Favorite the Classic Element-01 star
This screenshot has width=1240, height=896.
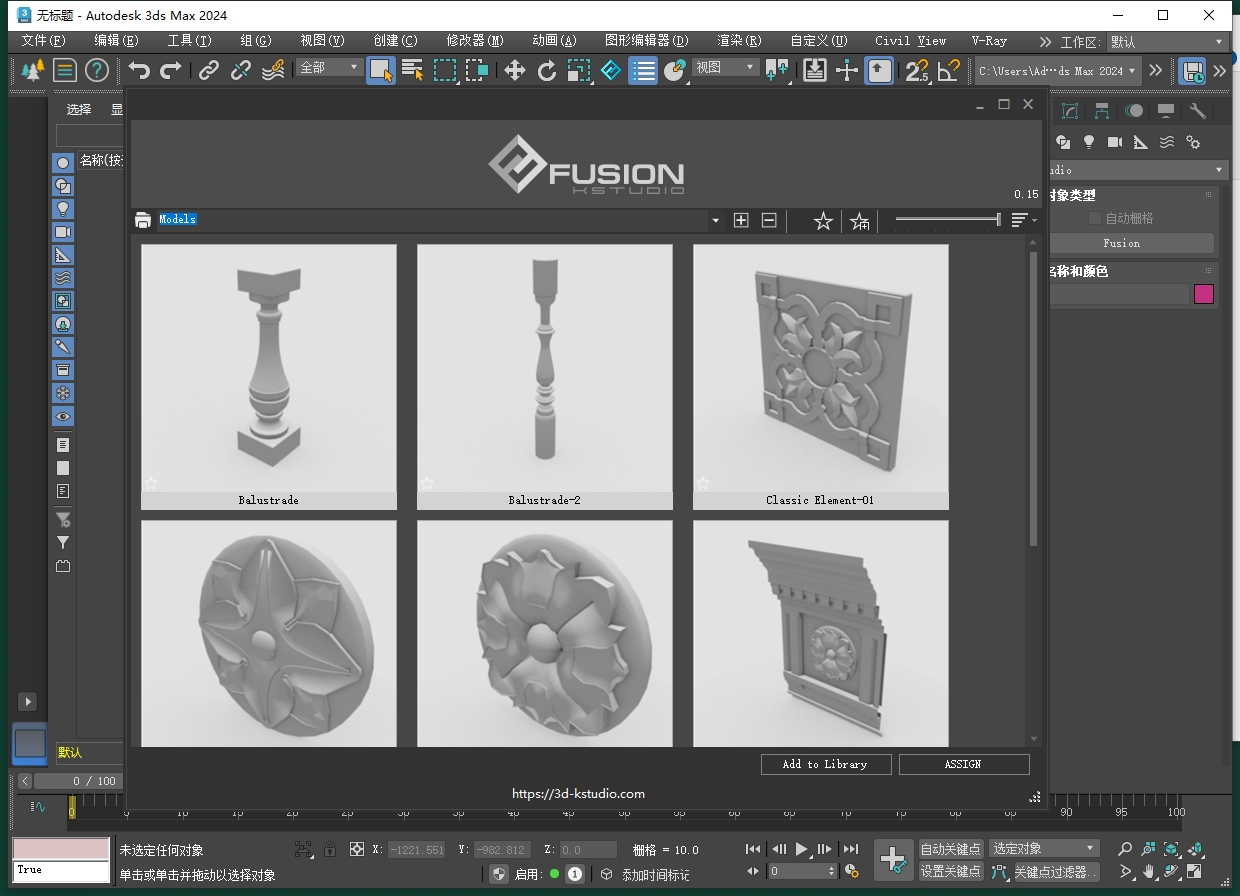(703, 483)
